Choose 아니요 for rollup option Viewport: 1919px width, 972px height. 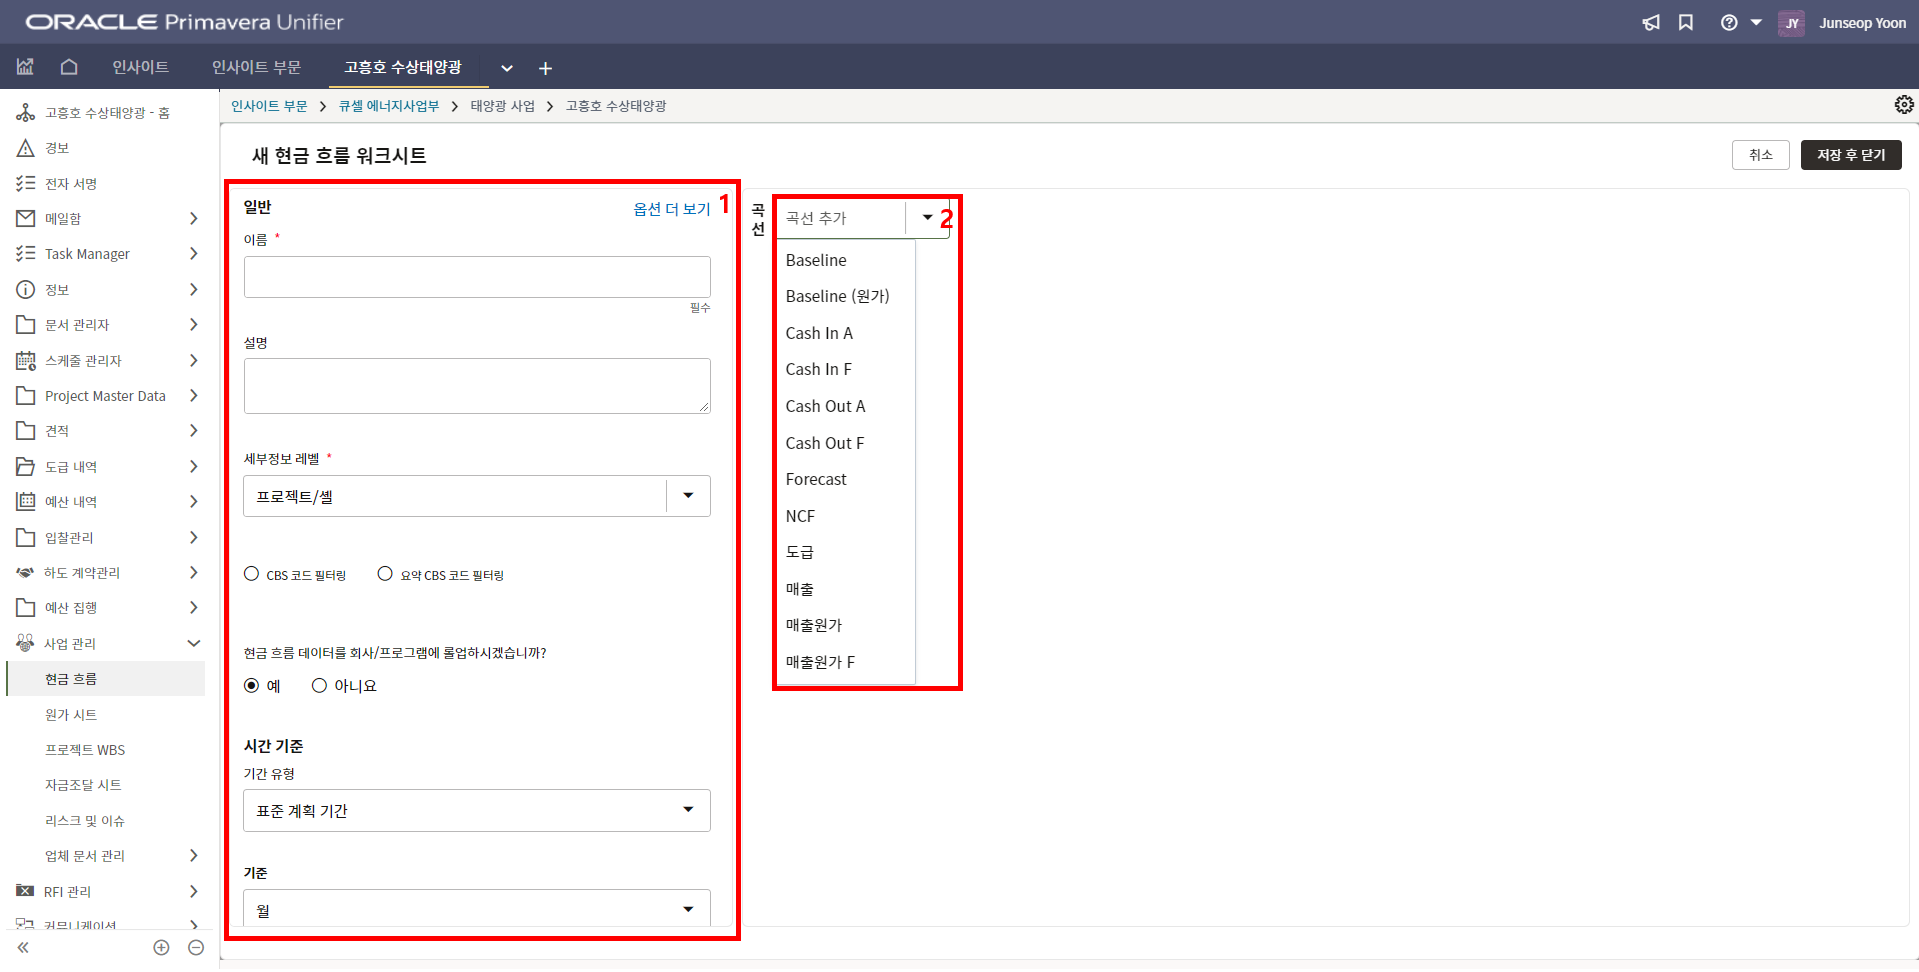(x=320, y=686)
